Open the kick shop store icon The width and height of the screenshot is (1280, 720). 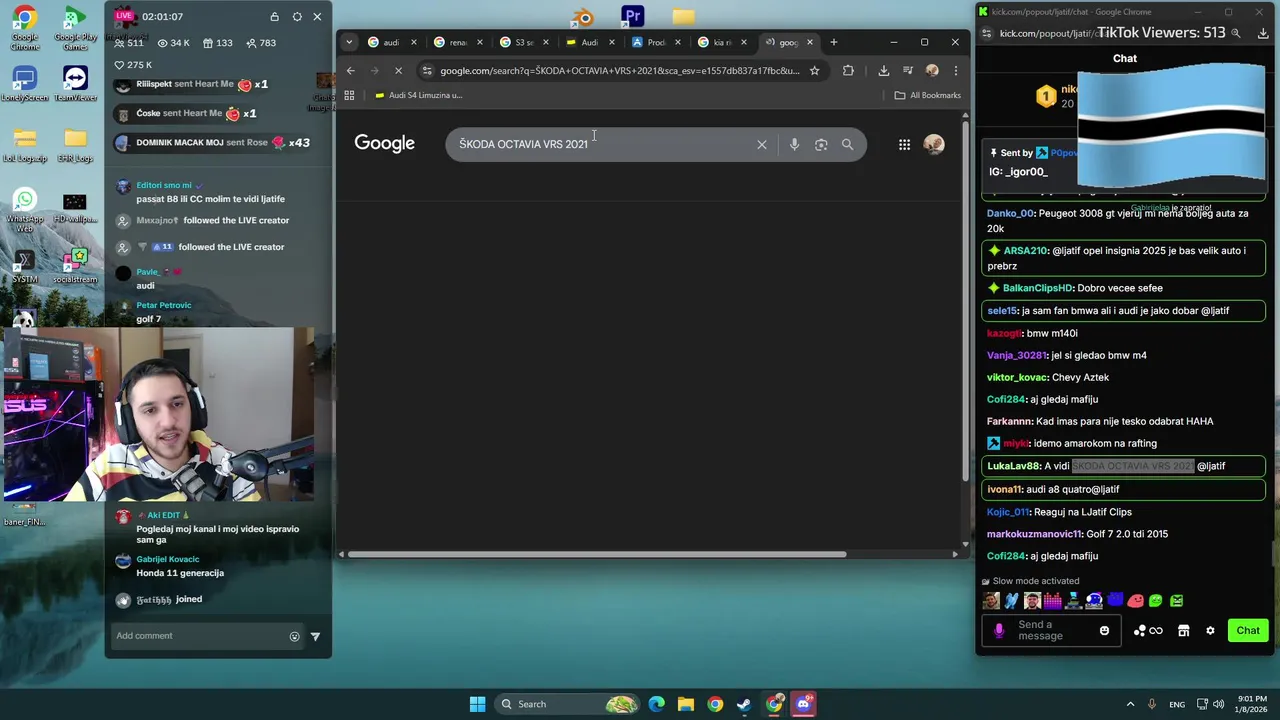1183,631
